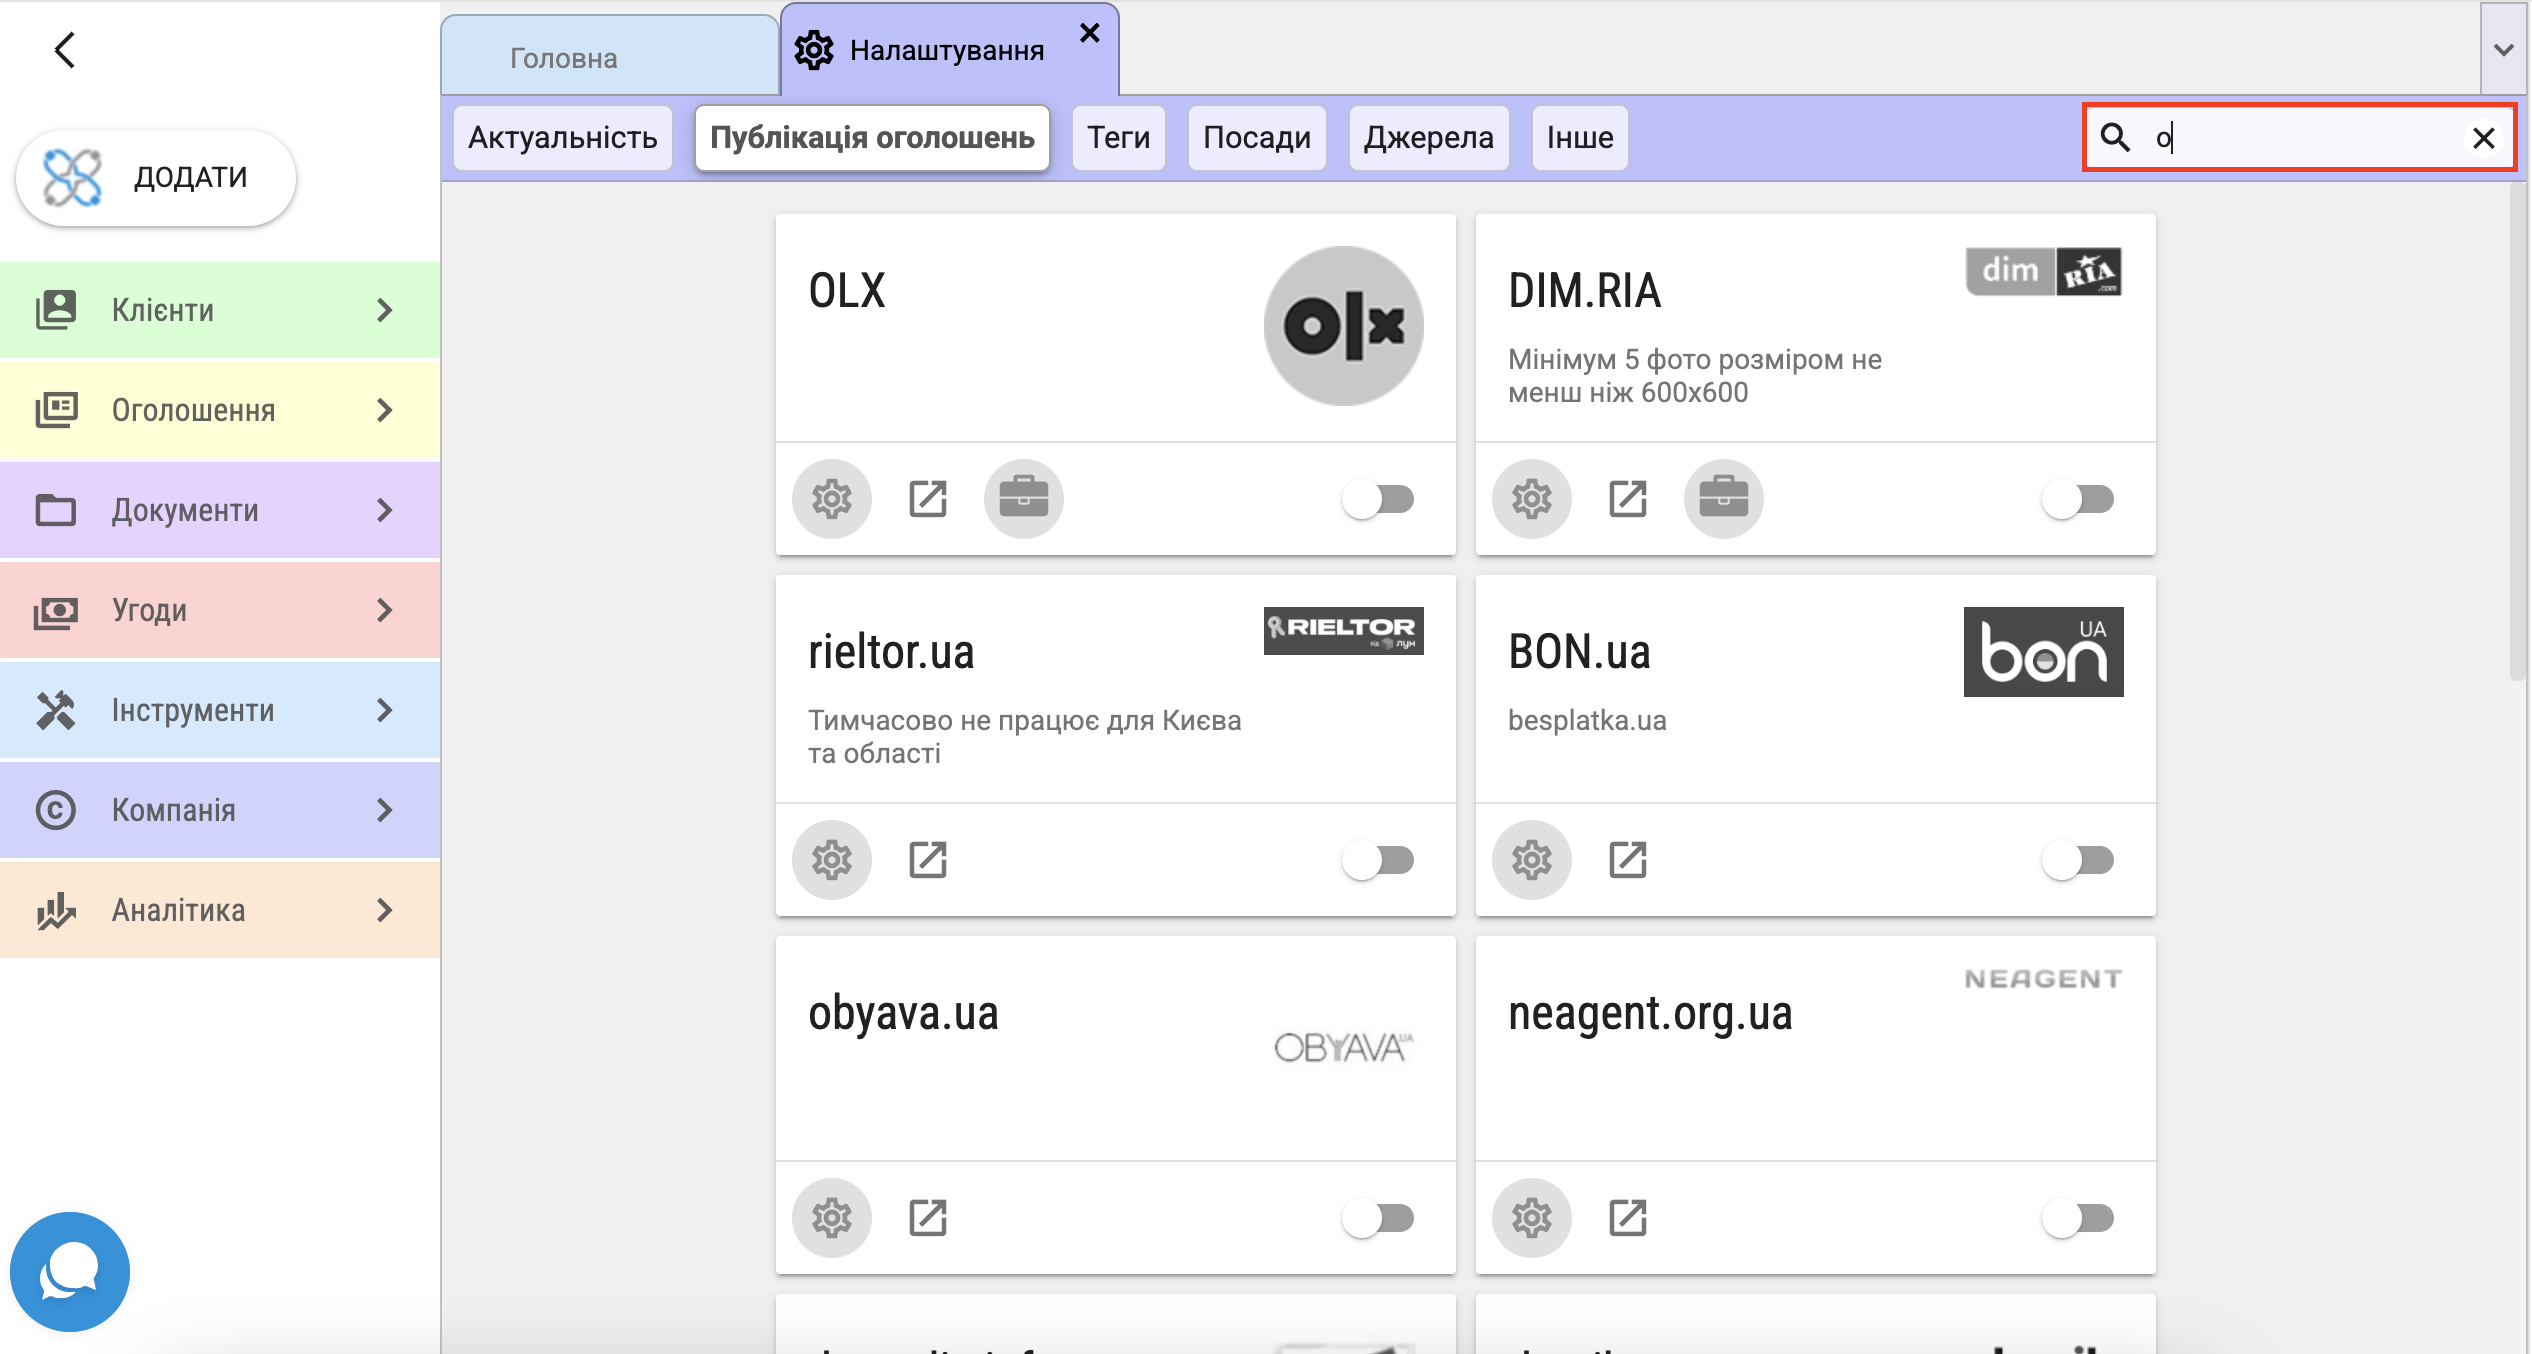Screen dimensions: 2532x1354
Task: Click obyava.ua settings gear icon
Action: click(831, 1217)
